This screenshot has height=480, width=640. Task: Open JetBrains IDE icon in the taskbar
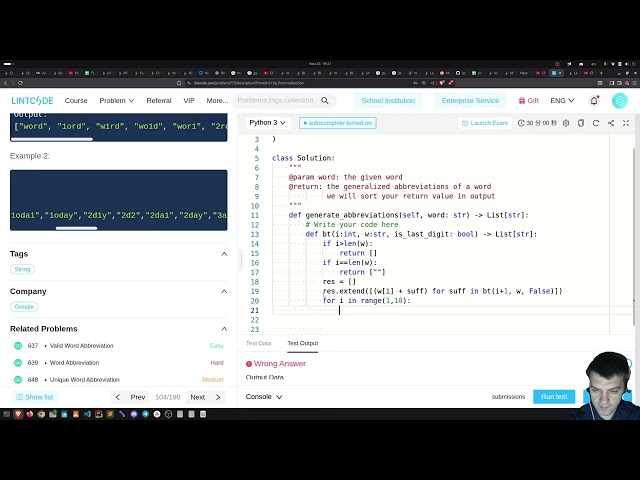(99, 414)
